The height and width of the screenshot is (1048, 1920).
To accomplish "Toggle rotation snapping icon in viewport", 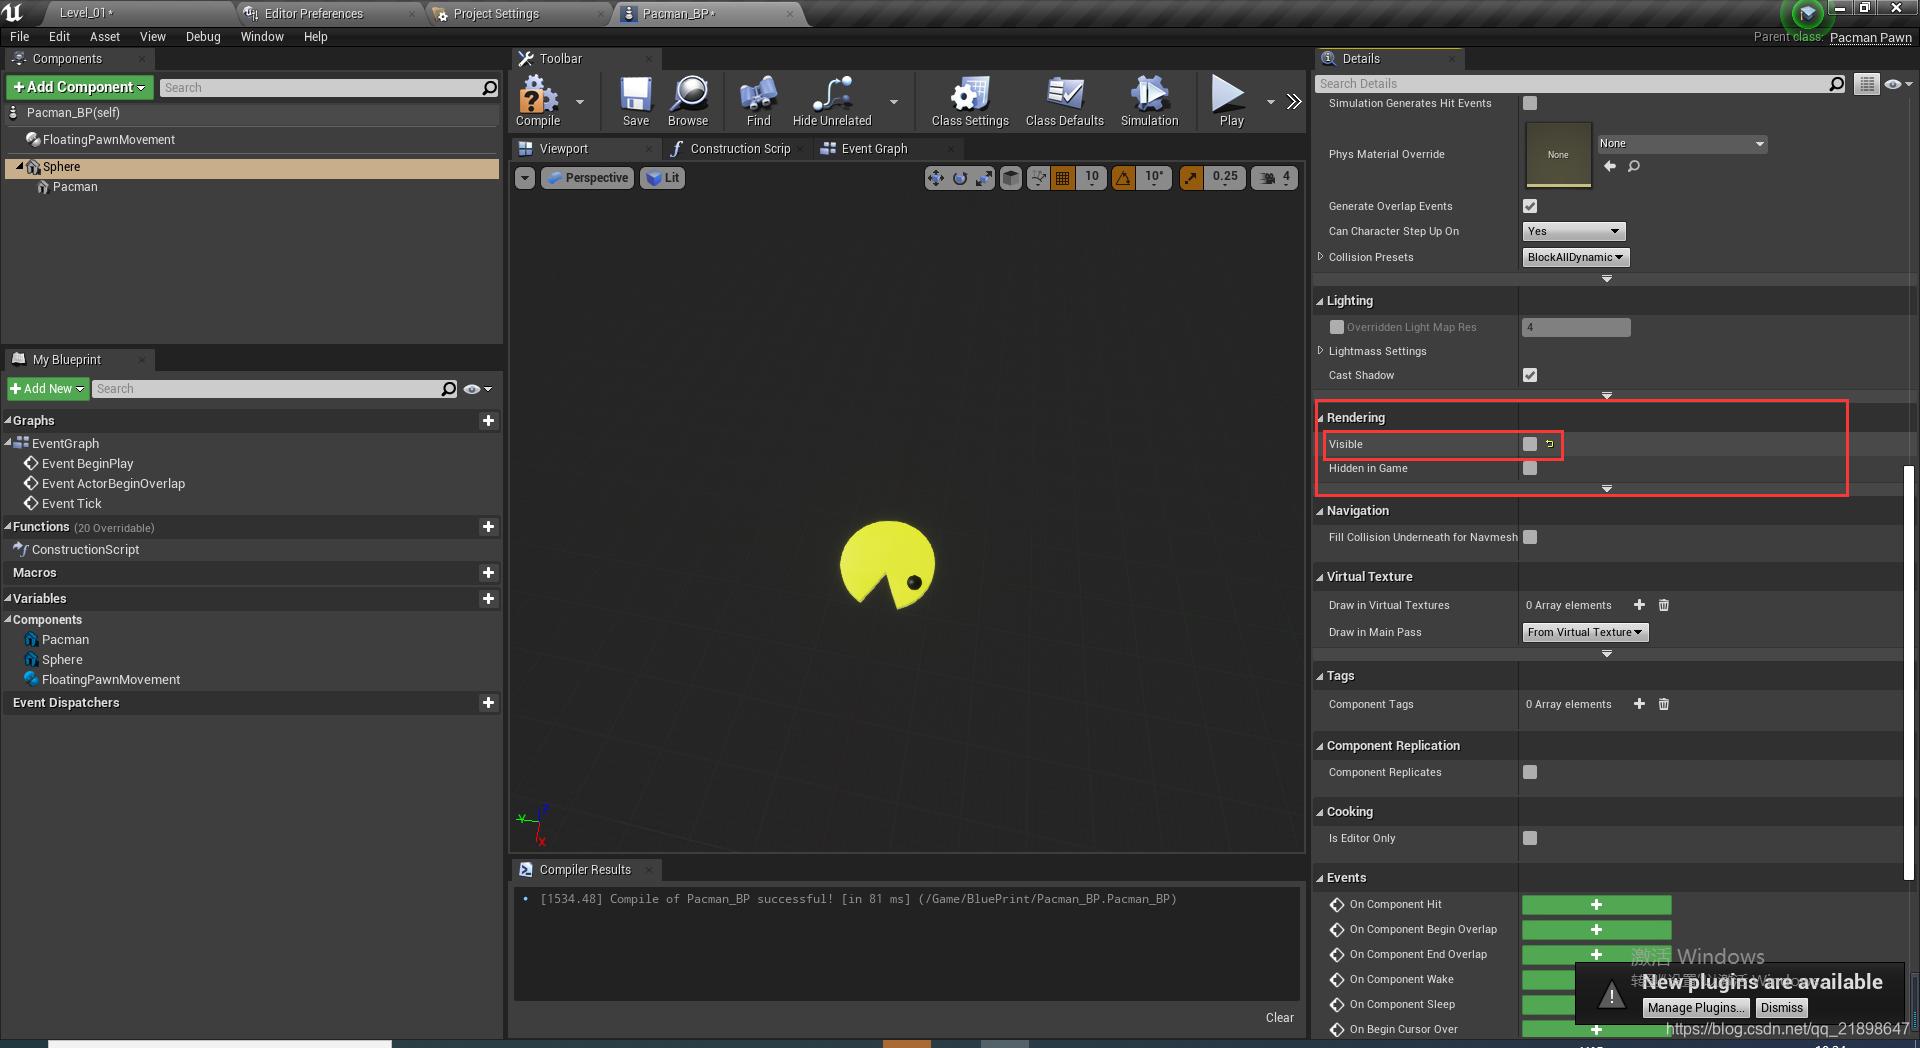I will [x=1124, y=178].
